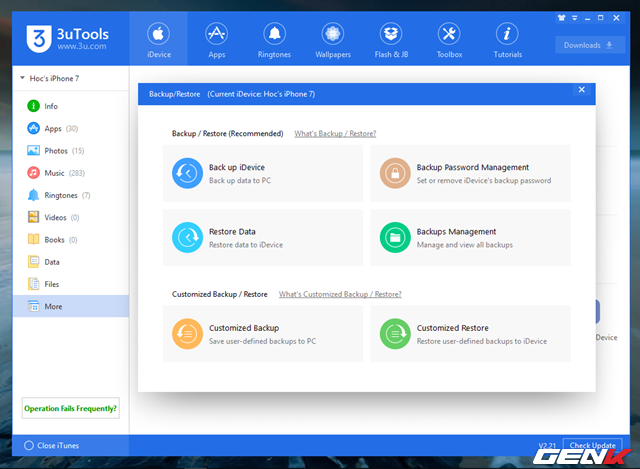Open the skin shirt icon in title bar
Image resolution: width=640 pixels, height=469 pixels.
[562, 18]
